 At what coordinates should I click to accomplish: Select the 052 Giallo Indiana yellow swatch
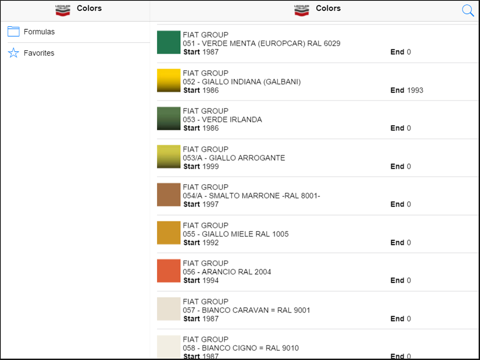[x=169, y=80]
